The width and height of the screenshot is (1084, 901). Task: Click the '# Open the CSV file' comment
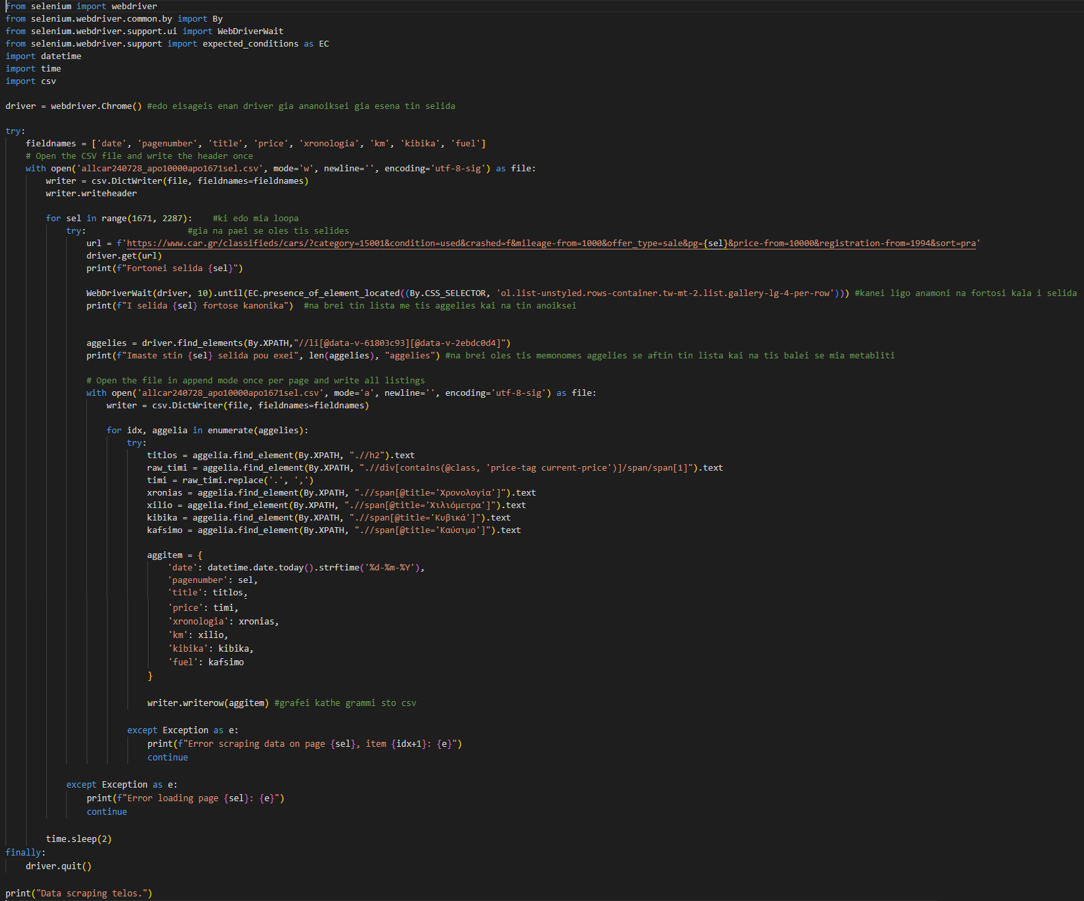140,156
